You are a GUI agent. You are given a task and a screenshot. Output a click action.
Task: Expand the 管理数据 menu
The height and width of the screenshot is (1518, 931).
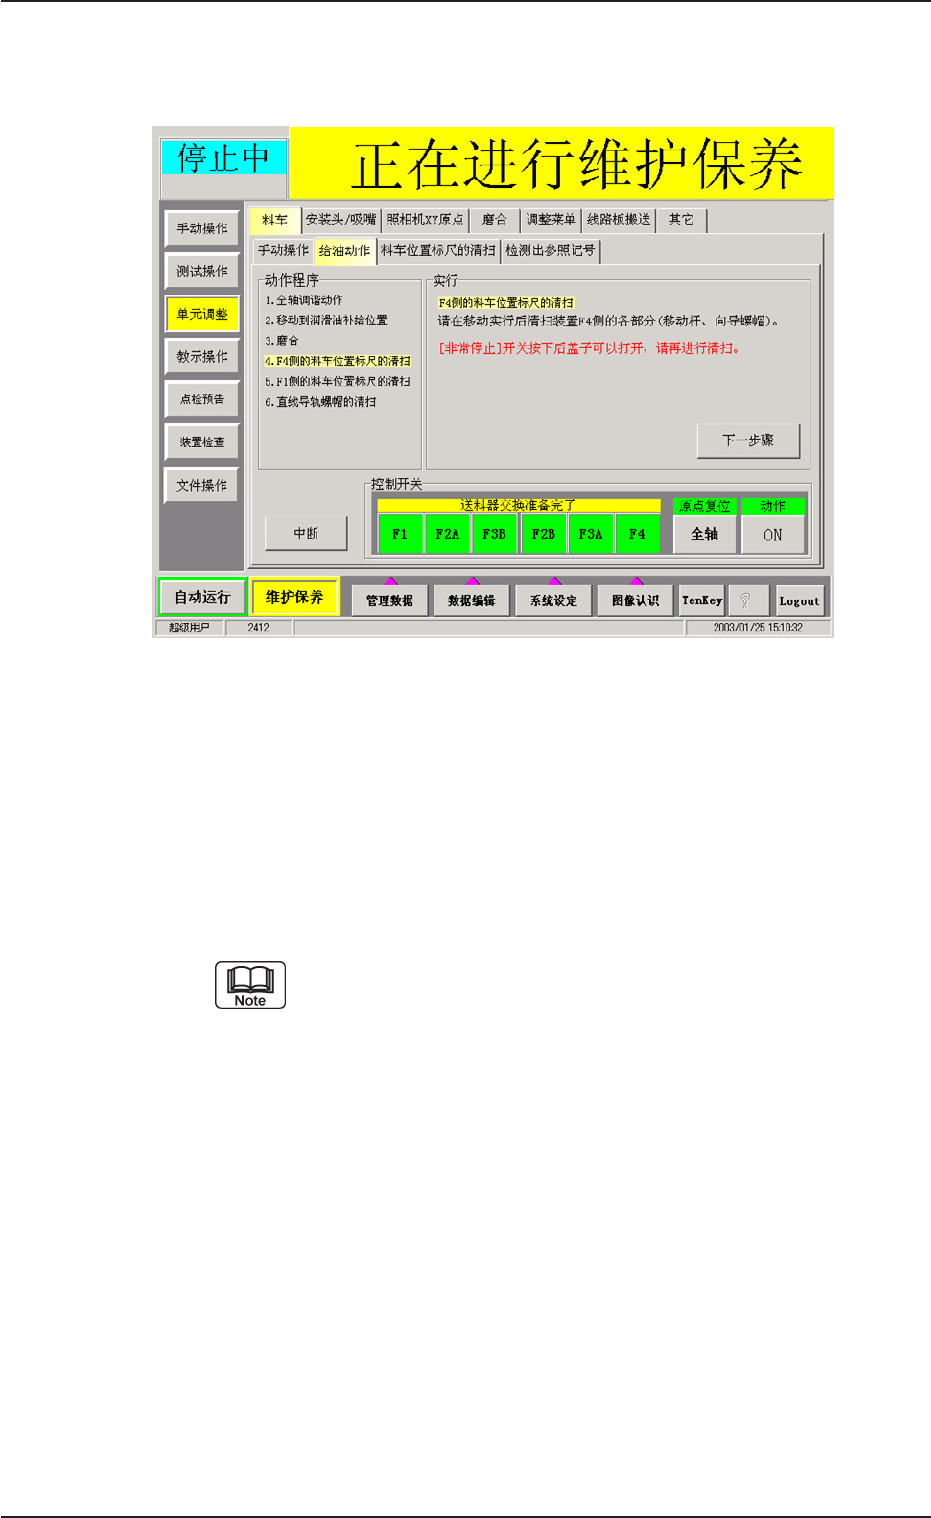pos(389,600)
